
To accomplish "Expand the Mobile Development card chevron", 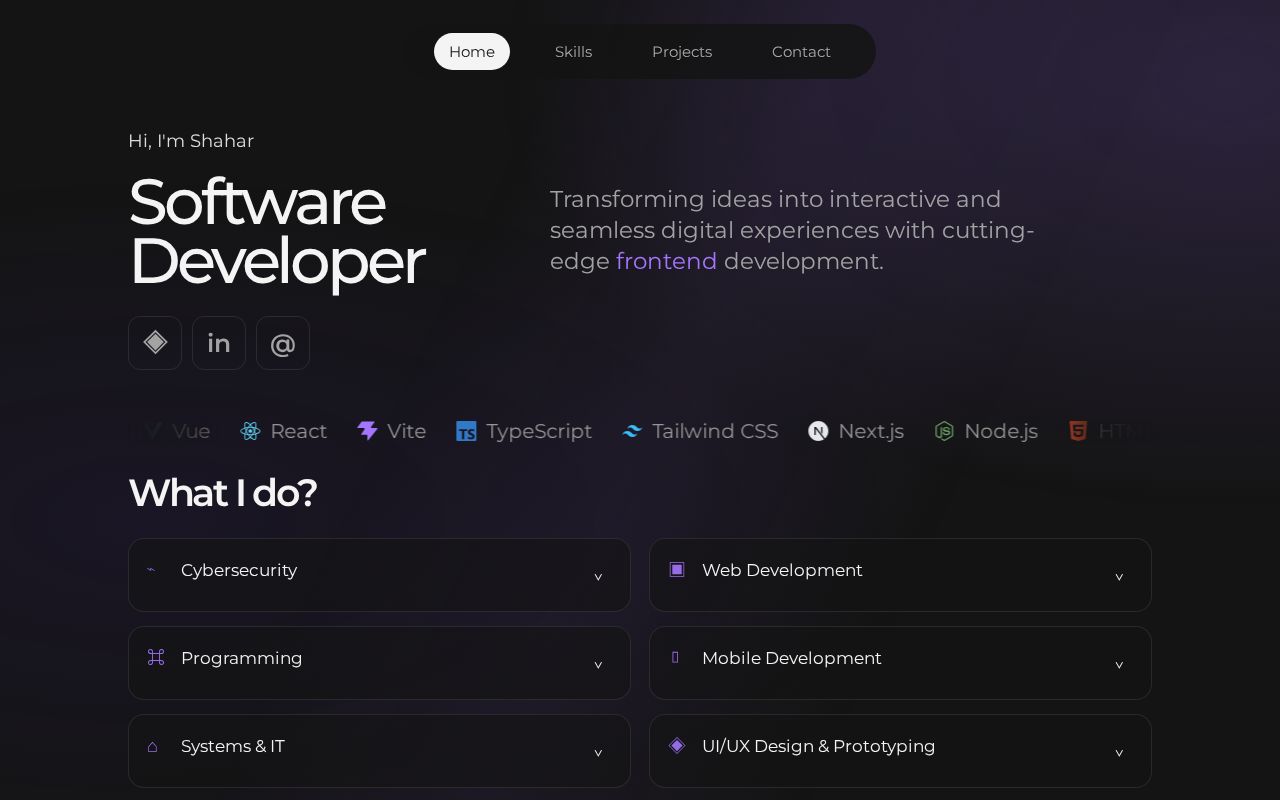I will point(1119,665).
